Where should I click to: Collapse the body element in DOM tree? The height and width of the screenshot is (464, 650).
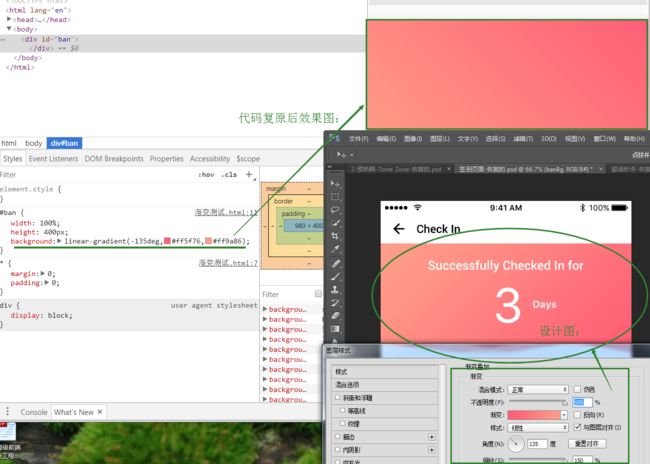(9, 29)
